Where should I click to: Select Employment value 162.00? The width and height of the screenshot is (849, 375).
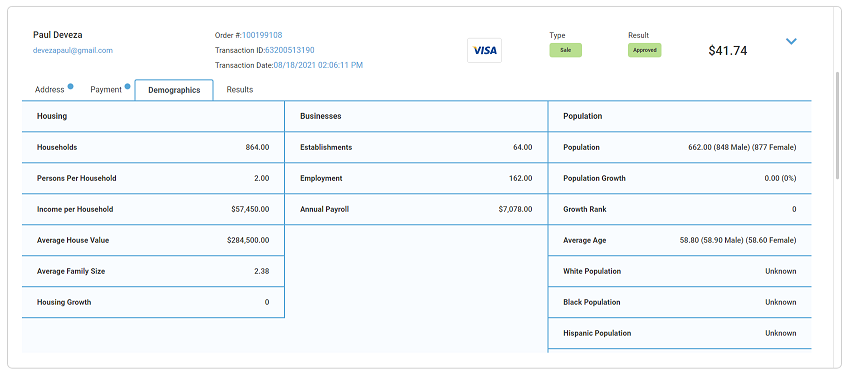click(x=521, y=178)
